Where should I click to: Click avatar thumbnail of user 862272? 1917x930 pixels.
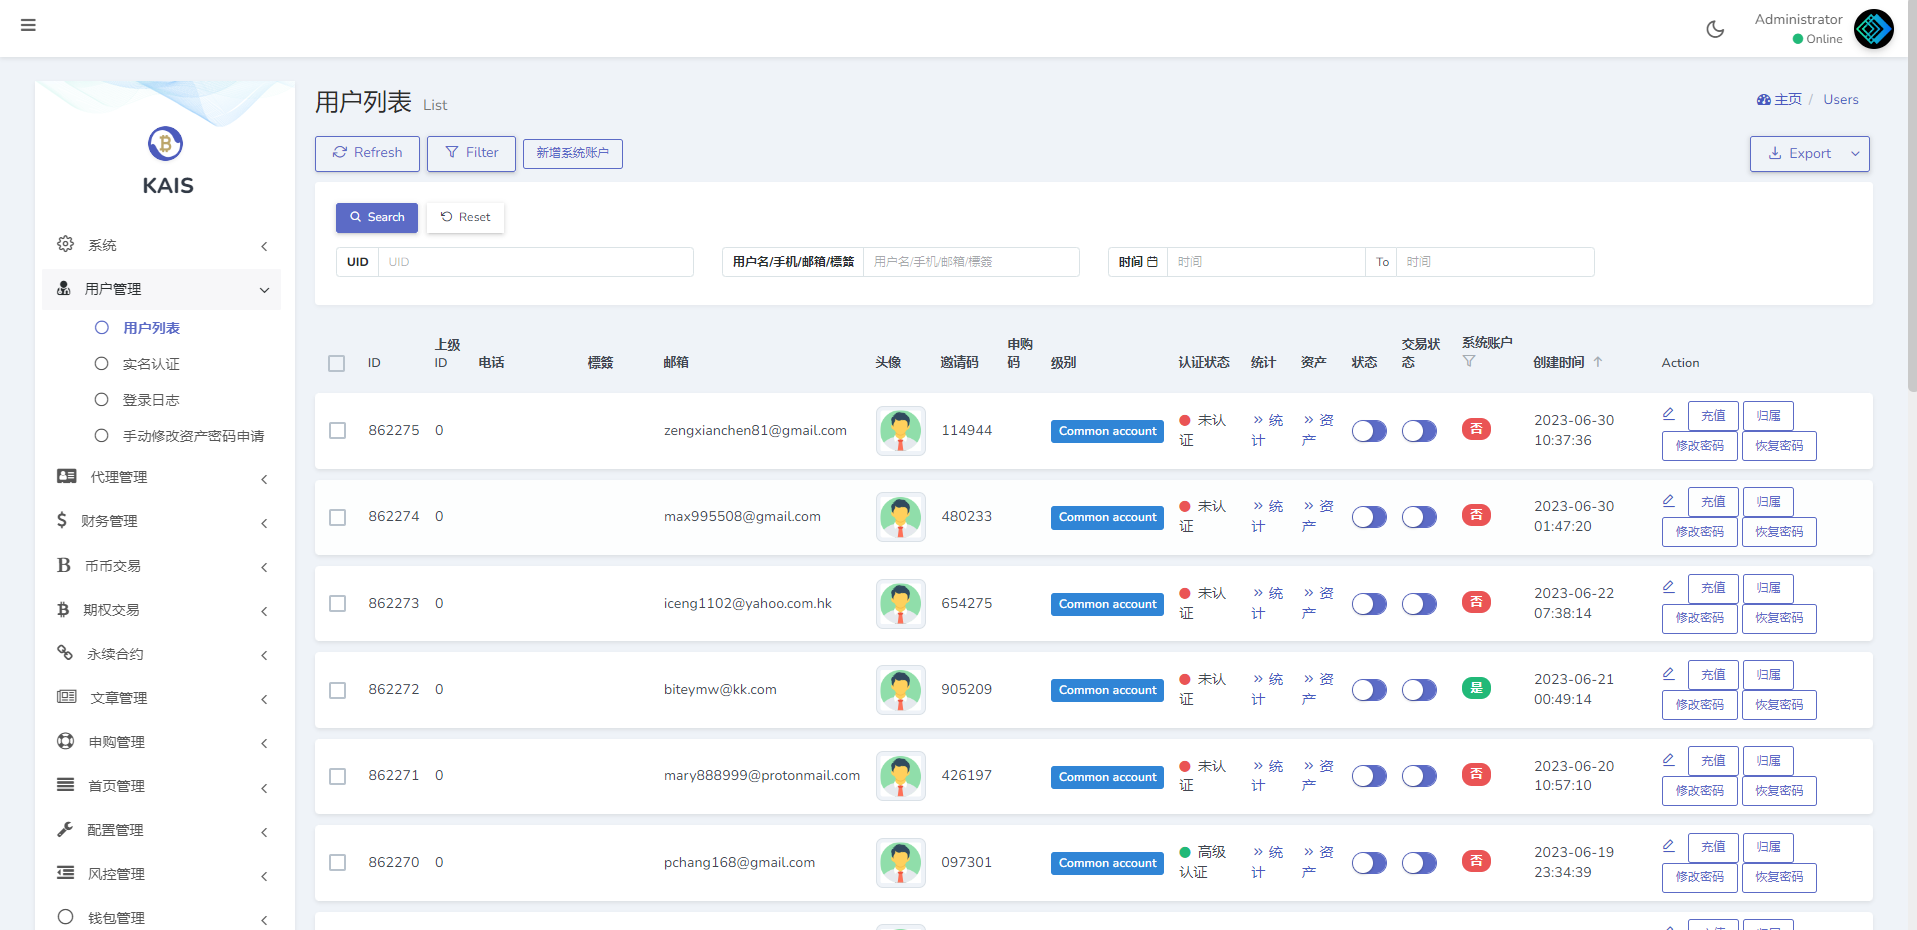[x=900, y=690]
